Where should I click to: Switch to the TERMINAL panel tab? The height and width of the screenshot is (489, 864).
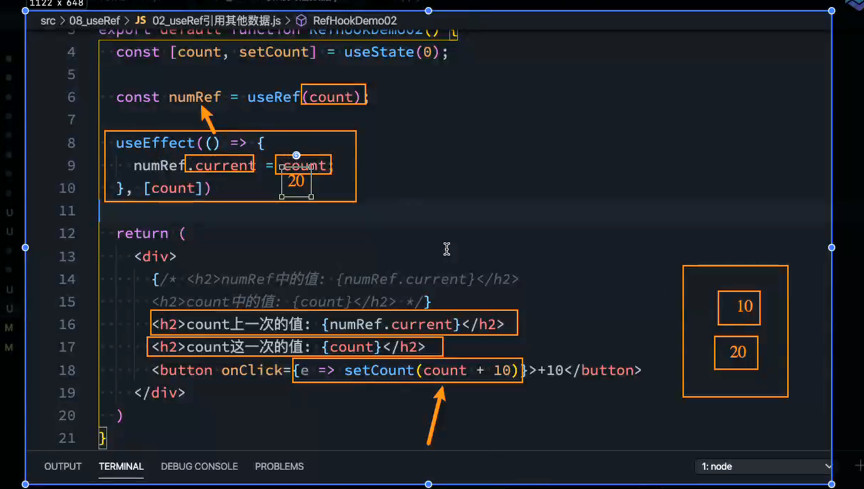(x=121, y=466)
